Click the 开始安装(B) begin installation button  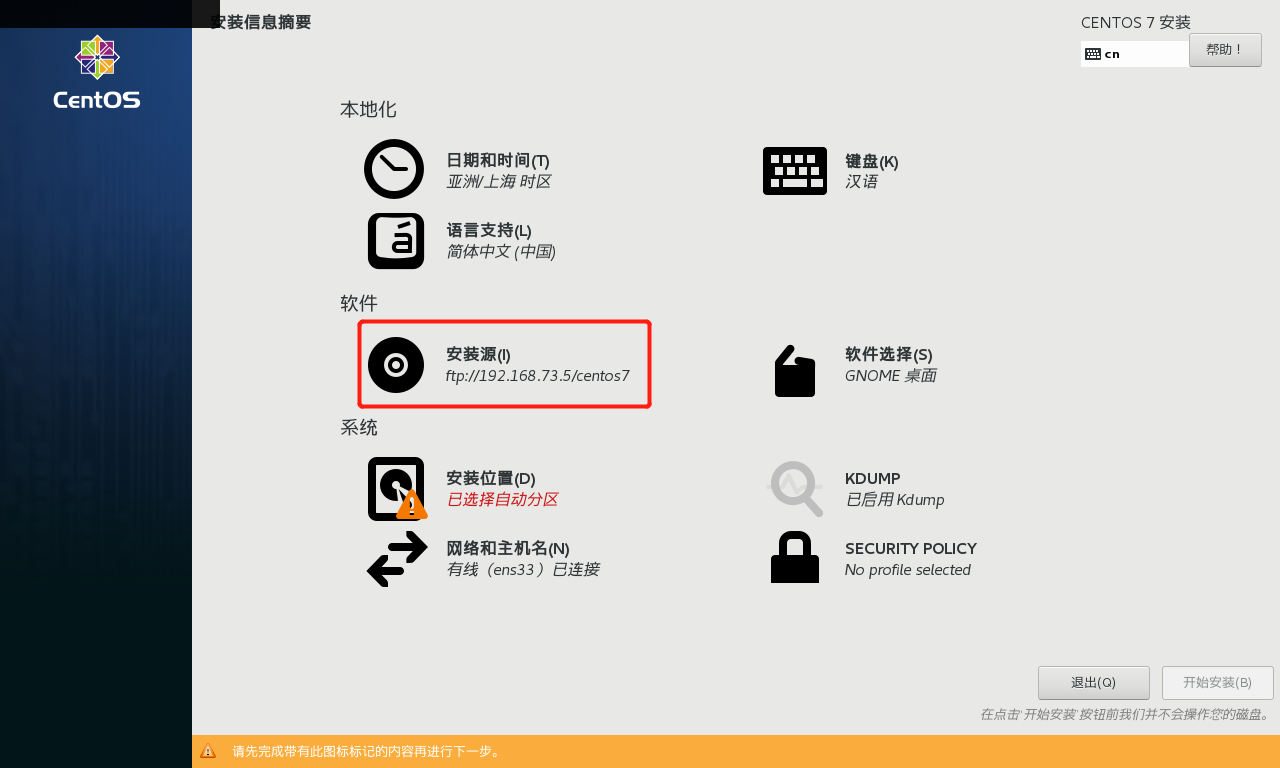(1218, 683)
